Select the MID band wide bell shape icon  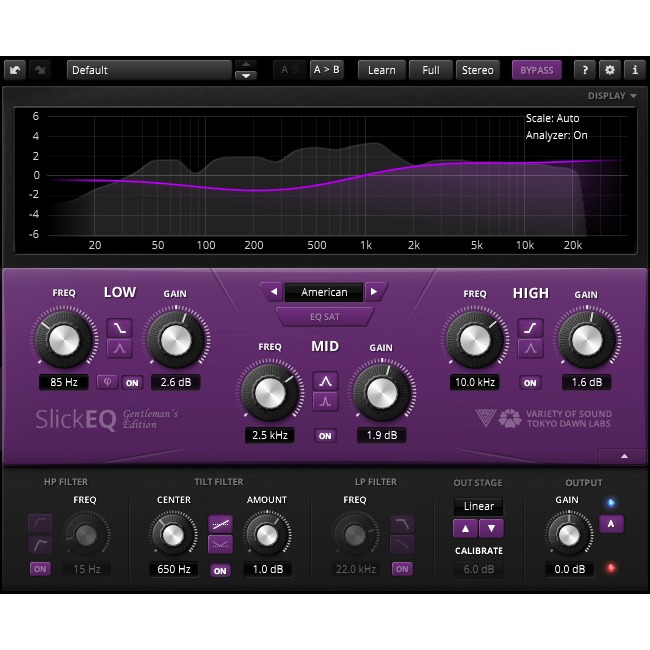click(325, 381)
